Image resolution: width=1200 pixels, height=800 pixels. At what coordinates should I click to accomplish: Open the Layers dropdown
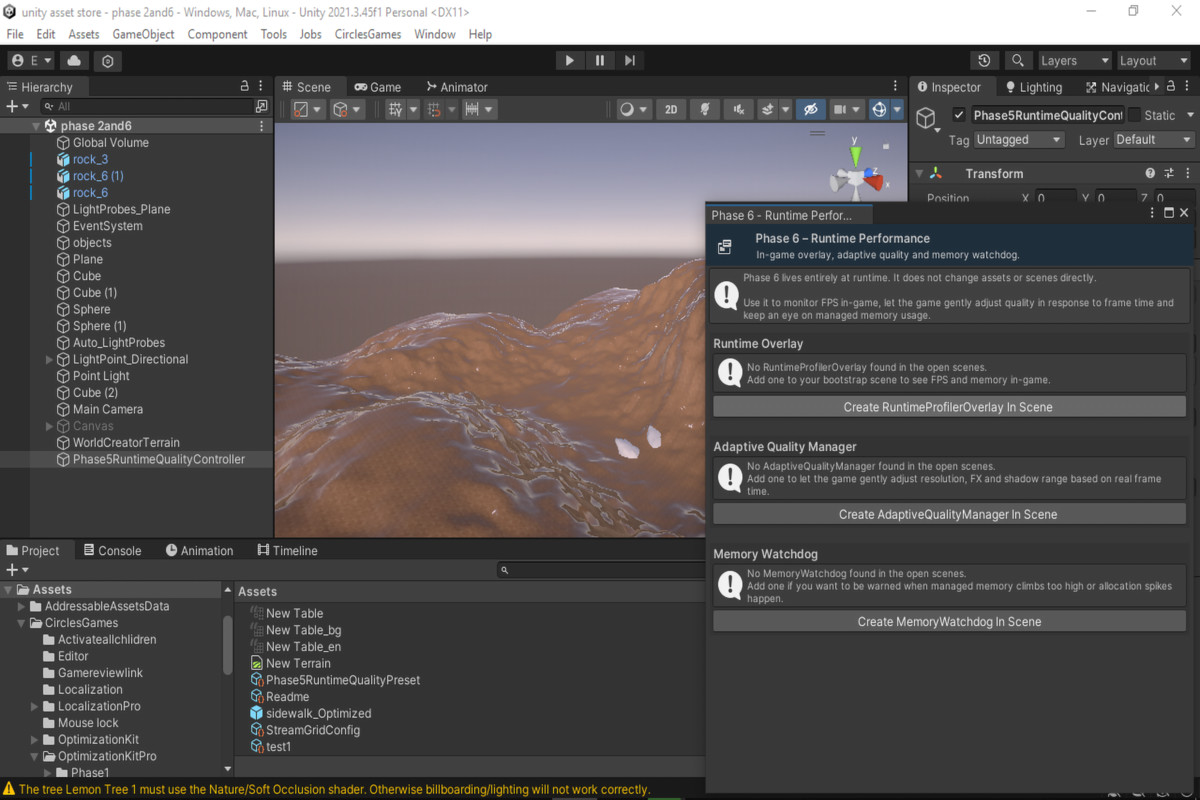click(1074, 60)
